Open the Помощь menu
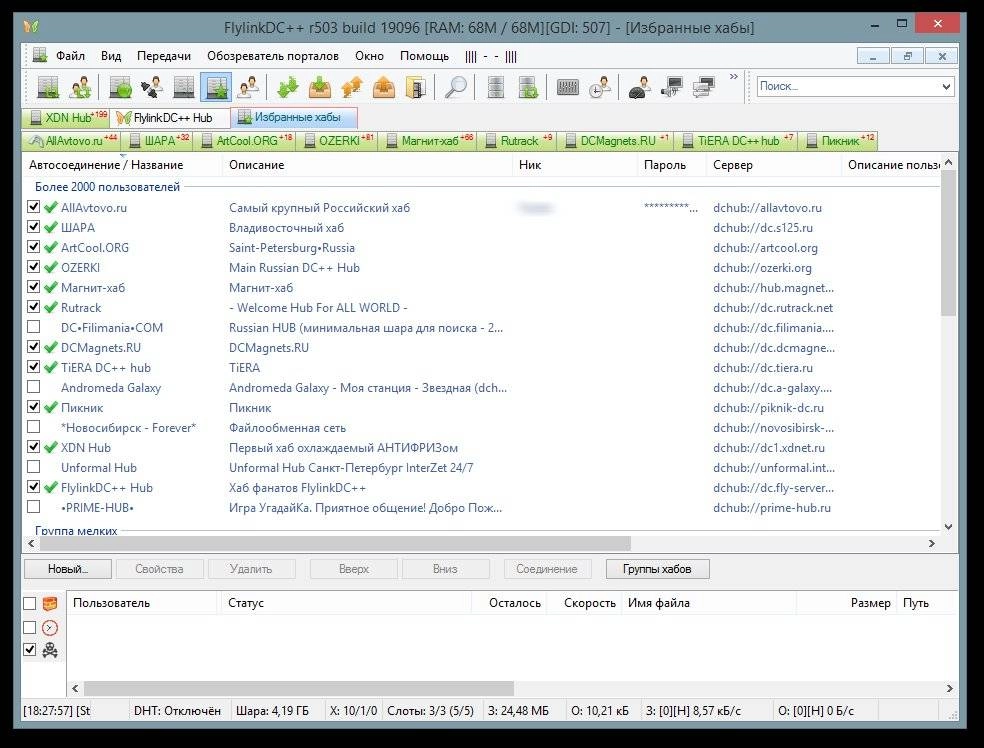Viewport: 984px width, 748px height. pyautogui.click(x=424, y=56)
